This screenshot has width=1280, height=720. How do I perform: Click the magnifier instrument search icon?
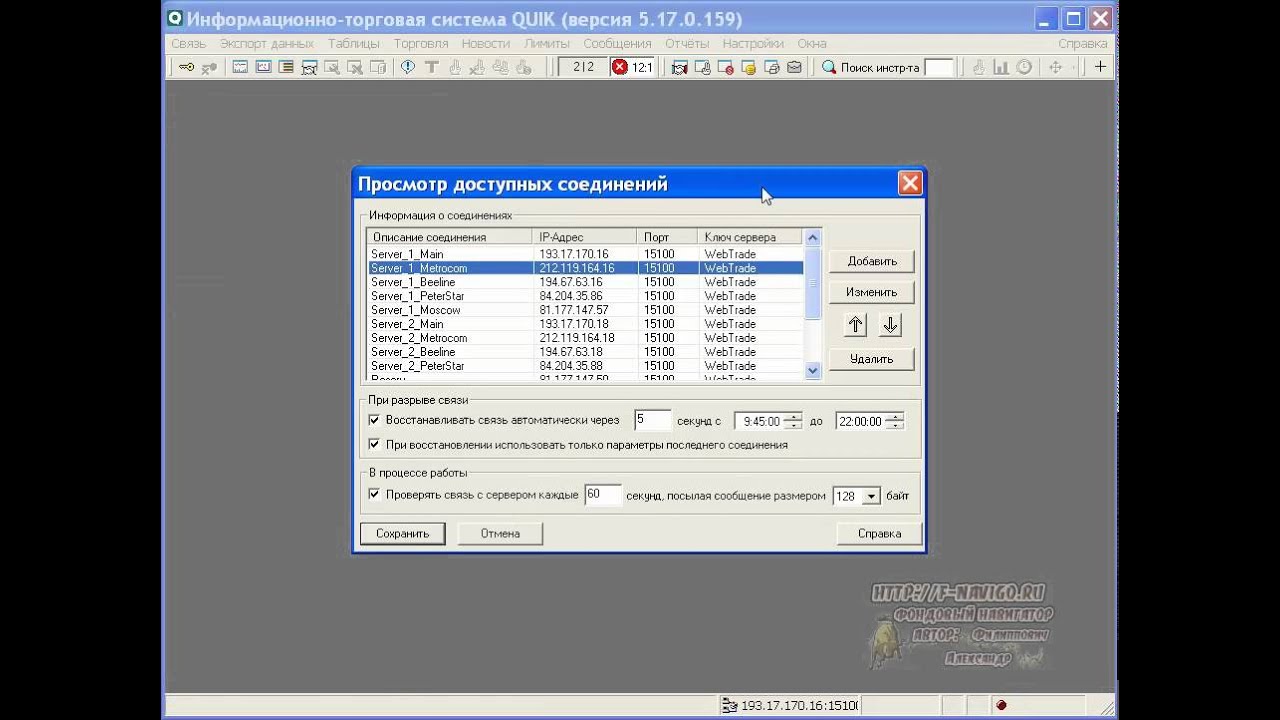pos(829,67)
